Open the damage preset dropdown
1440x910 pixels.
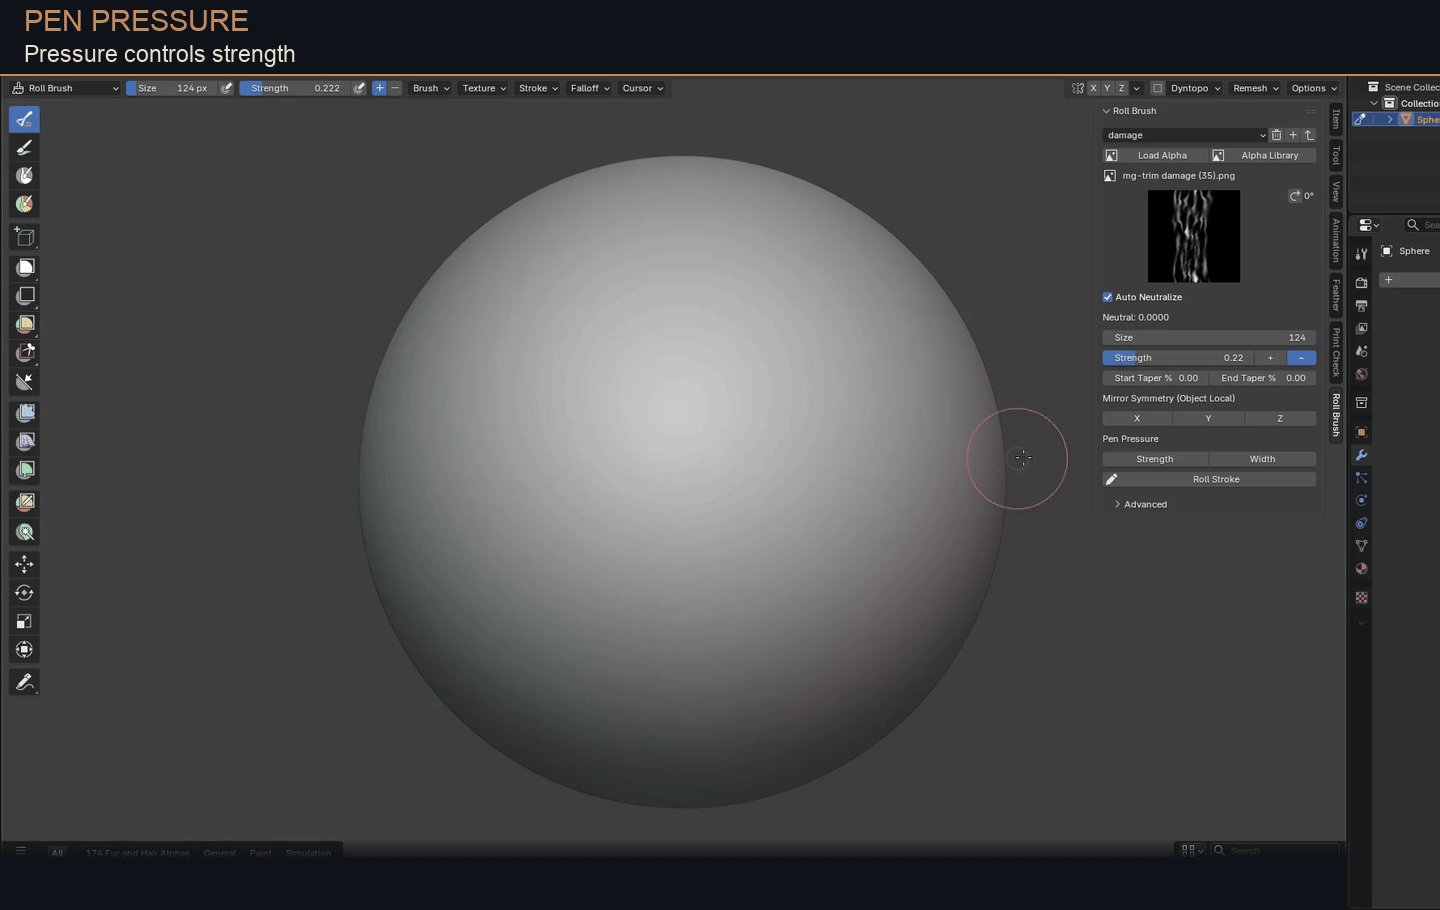point(1185,135)
